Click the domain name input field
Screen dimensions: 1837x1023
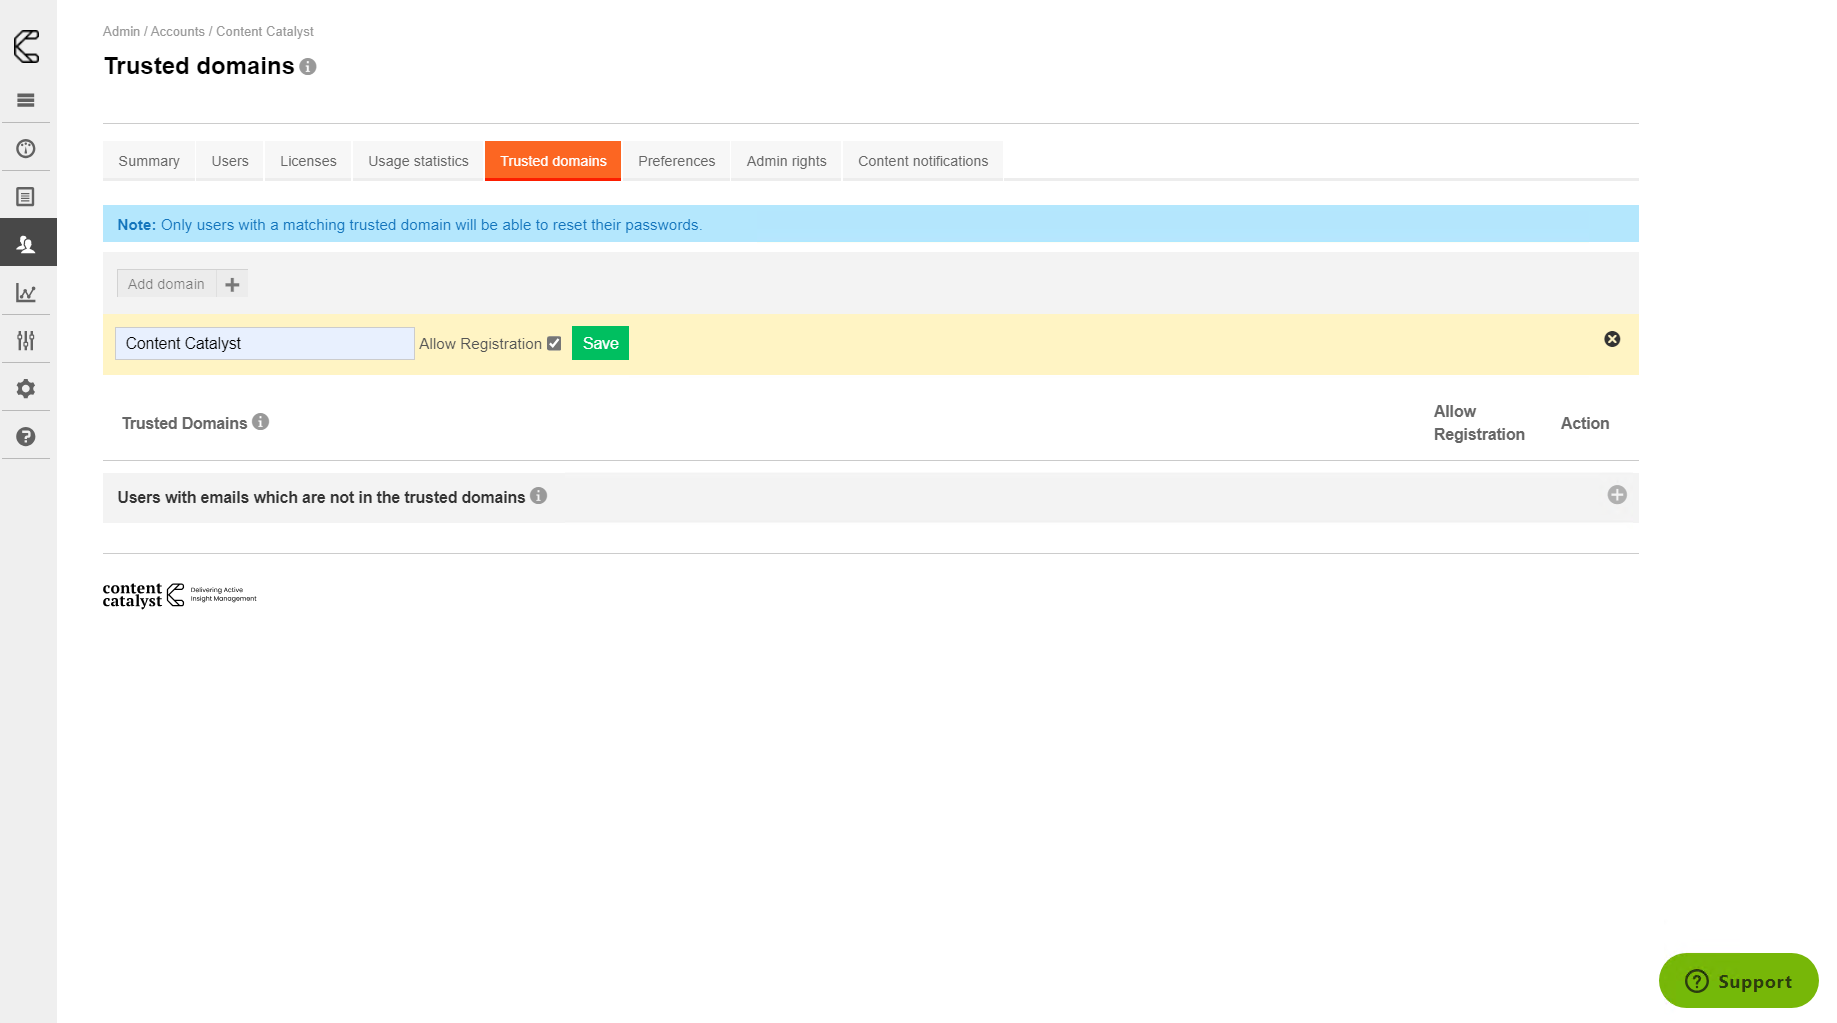point(264,344)
